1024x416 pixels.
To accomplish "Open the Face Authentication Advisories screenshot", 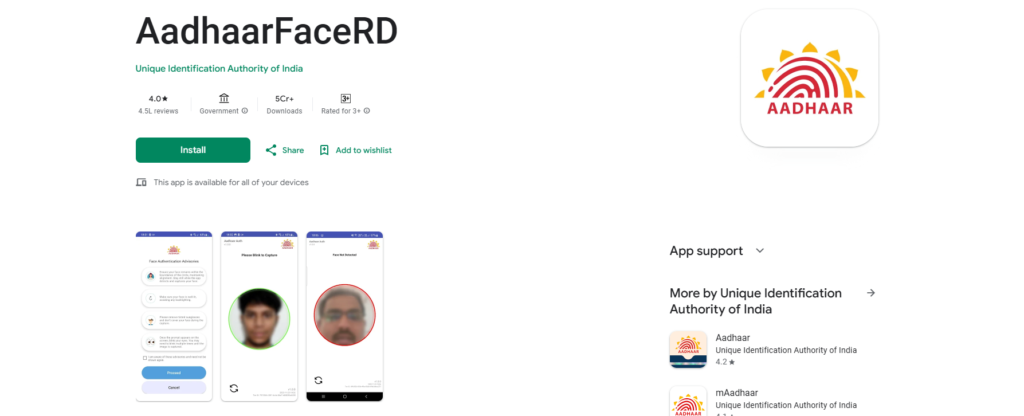I will pos(174,316).
